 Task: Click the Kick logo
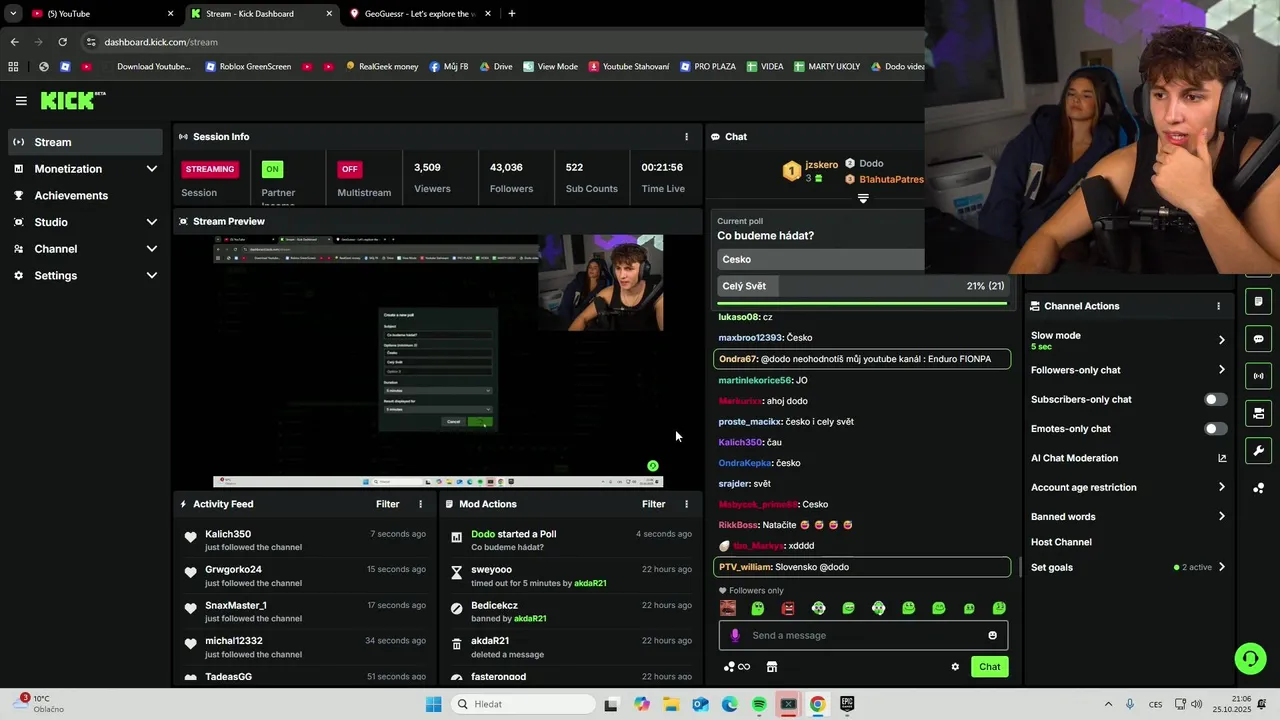[73, 100]
